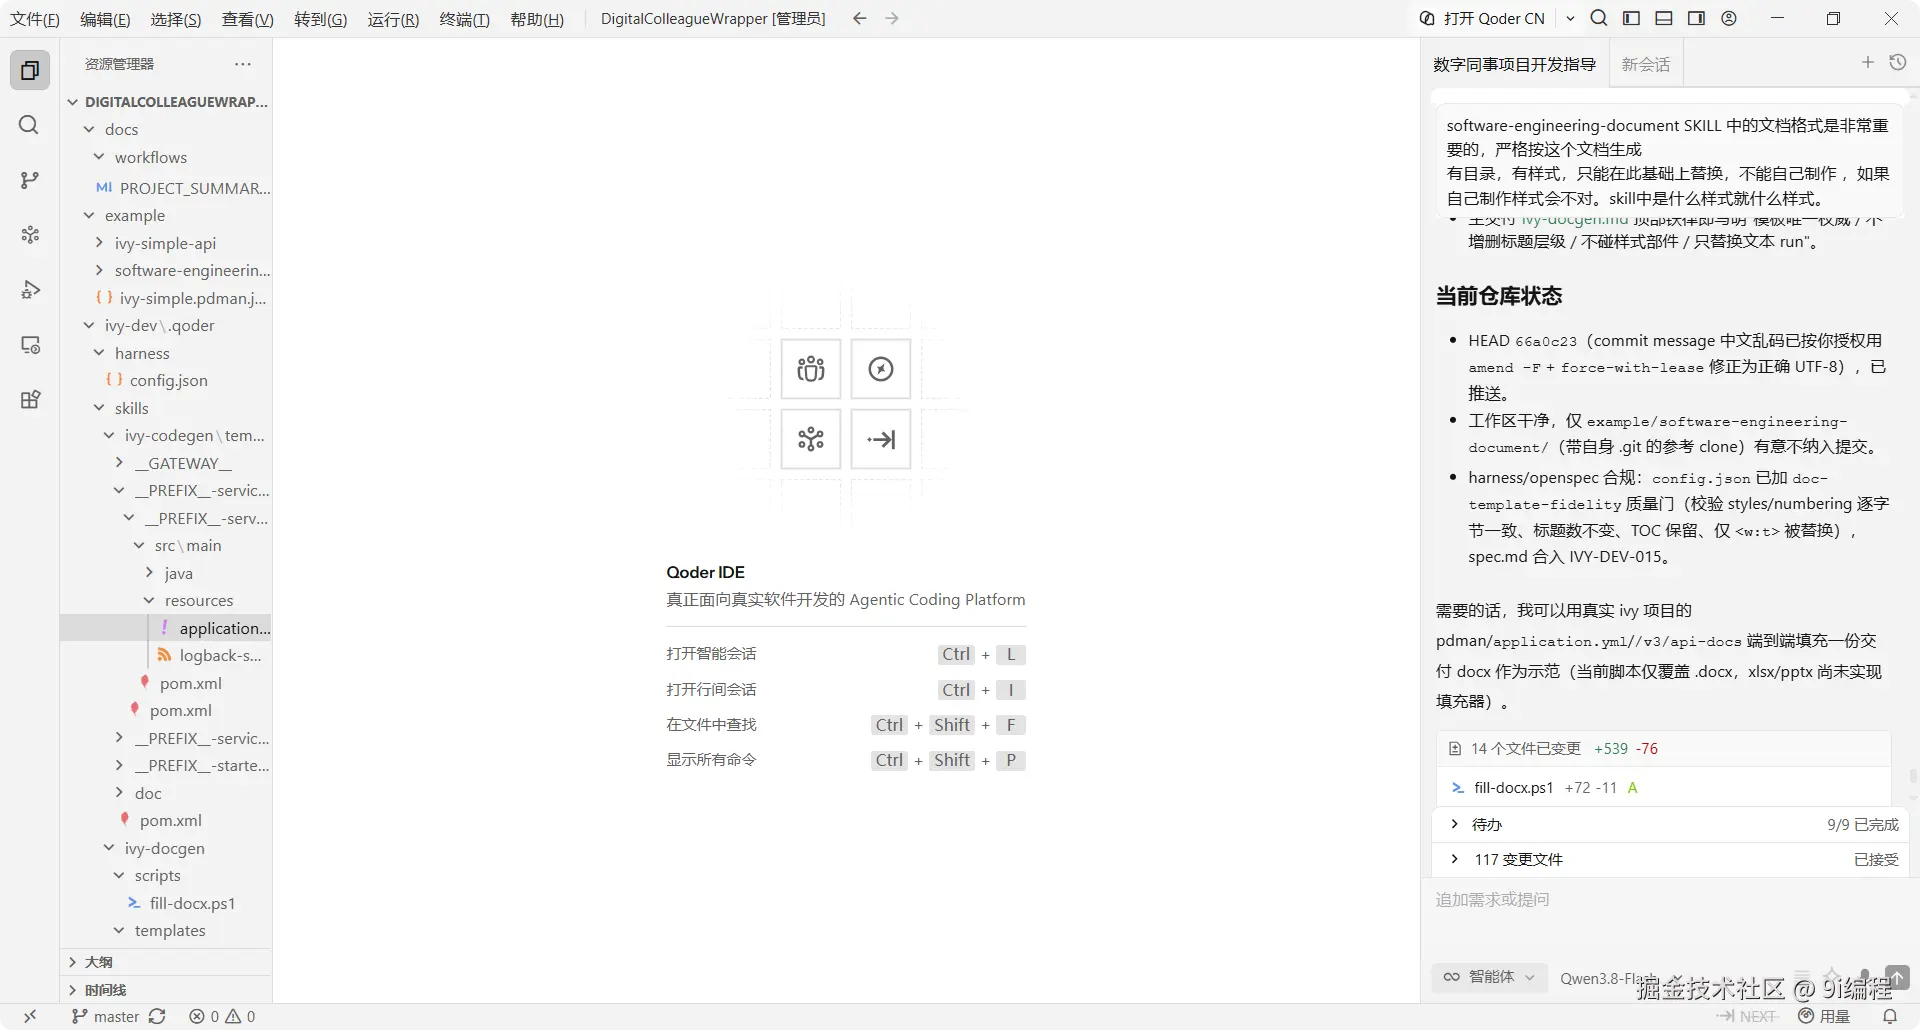Open the Remote Explorer view
Image resolution: width=1920 pixels, height=1030 pixels.
click(x=30, y=345)
